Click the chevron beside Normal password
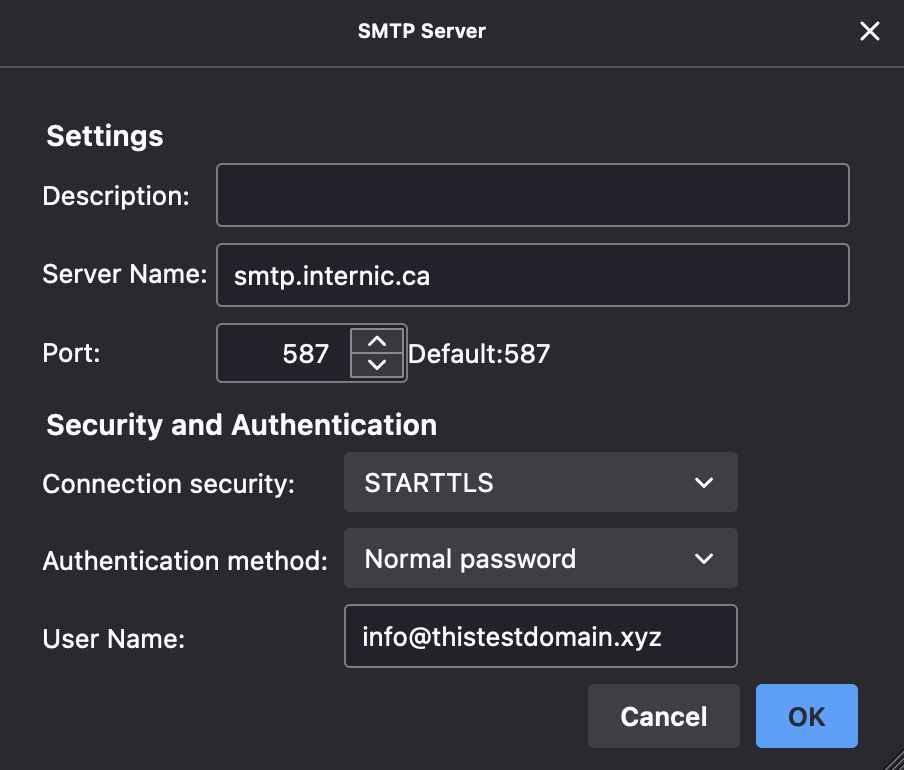This screenshot has height=770, width=904. [x=704, y=558]
